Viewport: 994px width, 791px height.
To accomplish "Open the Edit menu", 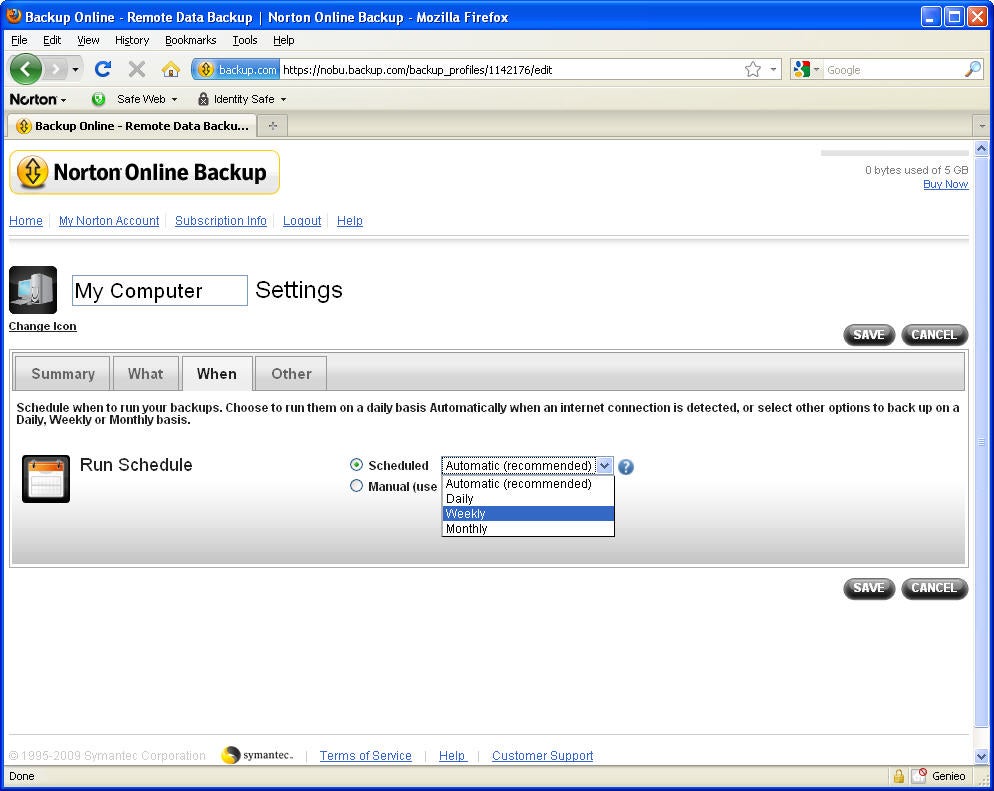I will [52, 40].
